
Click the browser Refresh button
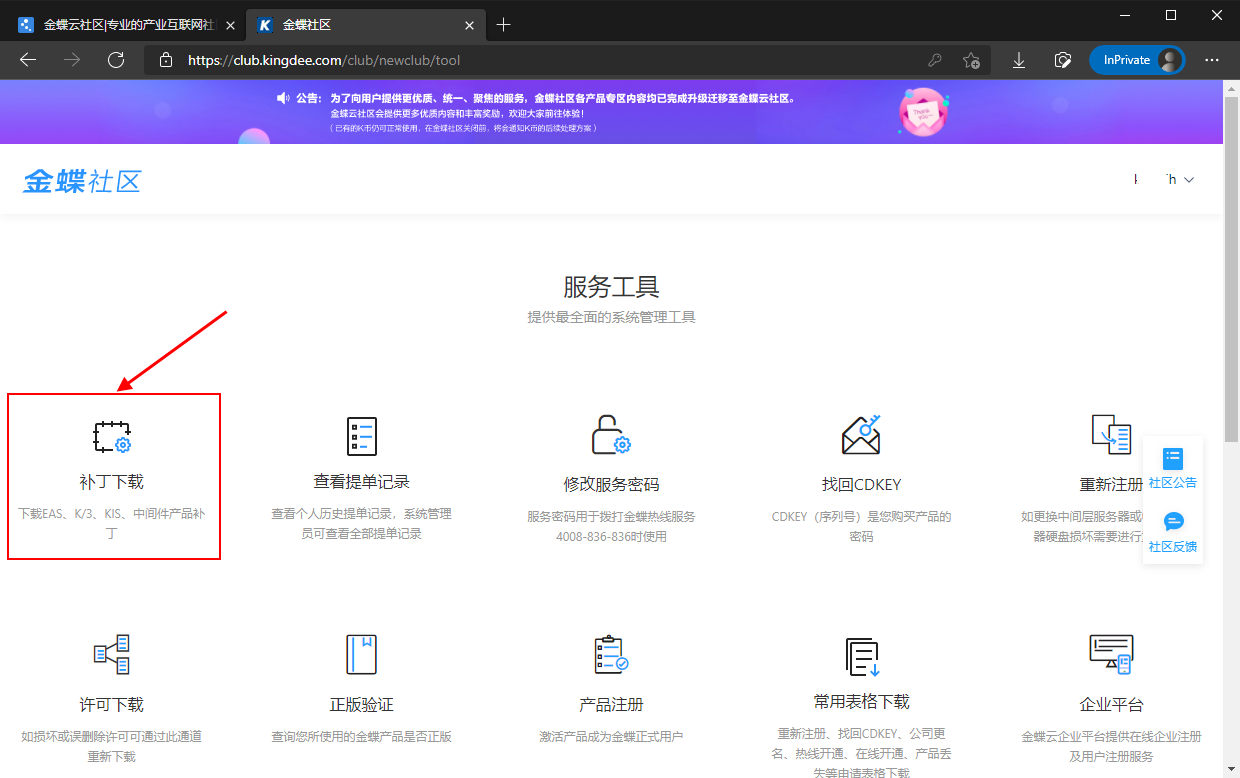point(116,60)
